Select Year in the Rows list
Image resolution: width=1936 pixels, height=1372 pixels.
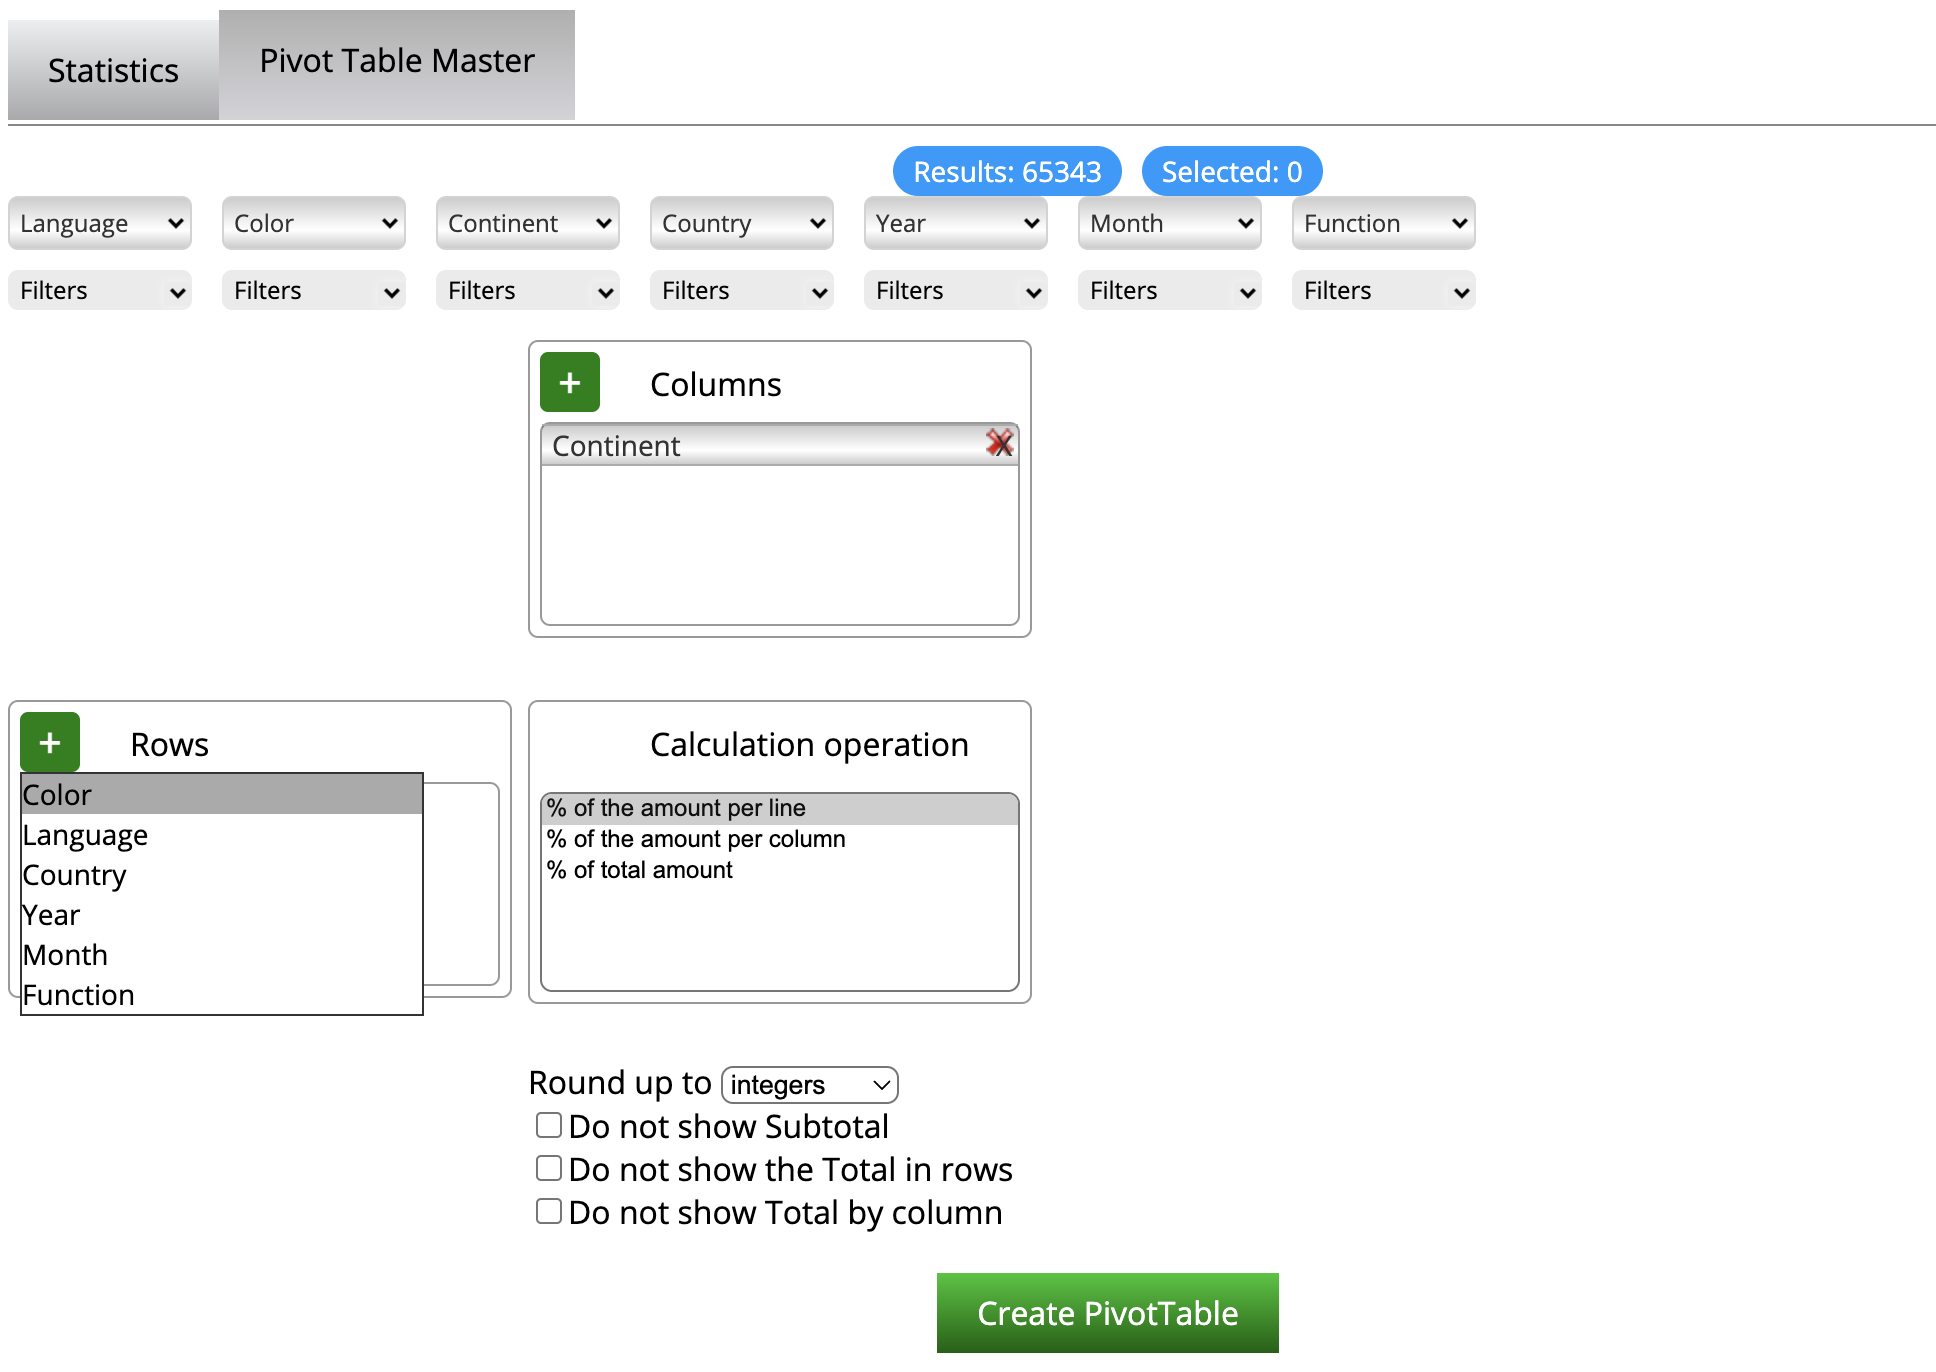pos(222,914)
